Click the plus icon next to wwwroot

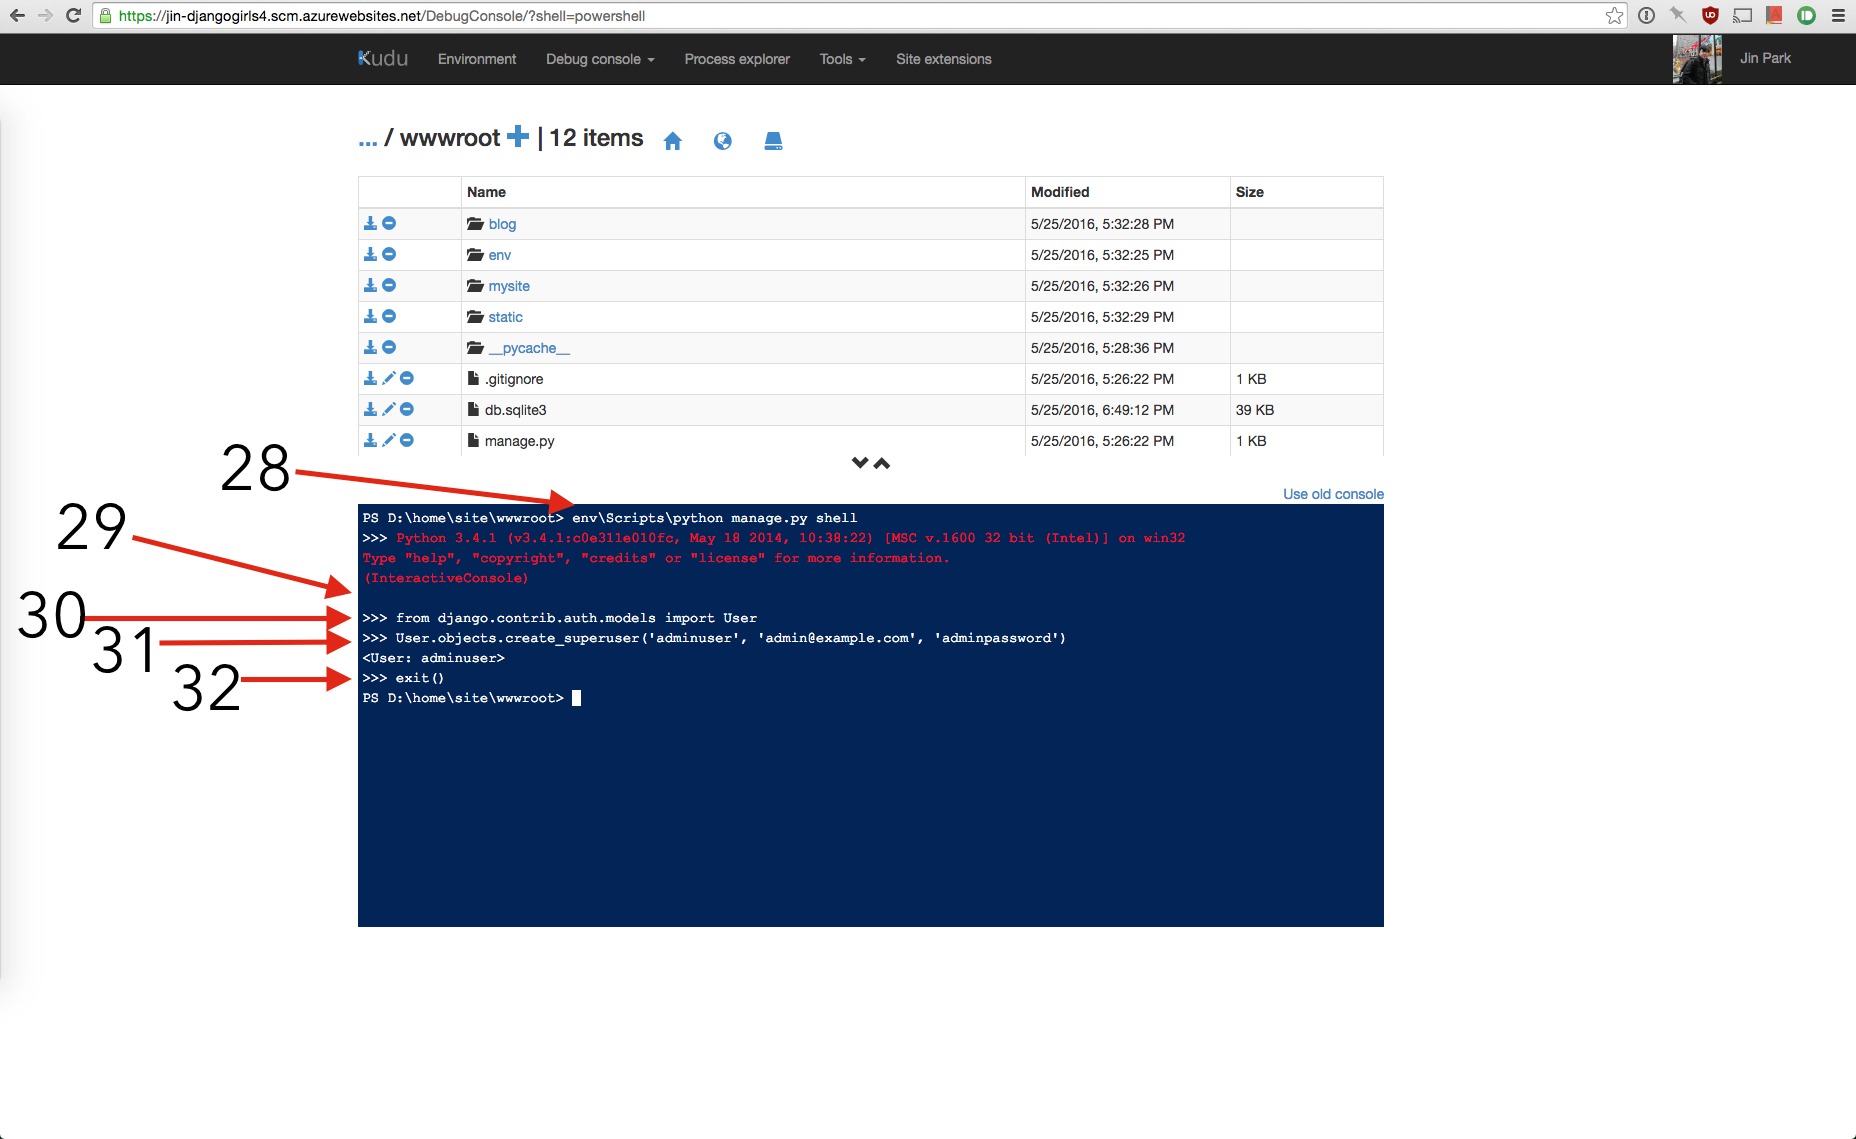pos(517,137)
